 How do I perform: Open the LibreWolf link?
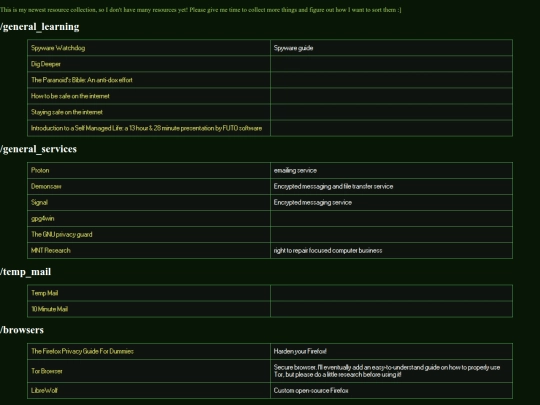44,391
